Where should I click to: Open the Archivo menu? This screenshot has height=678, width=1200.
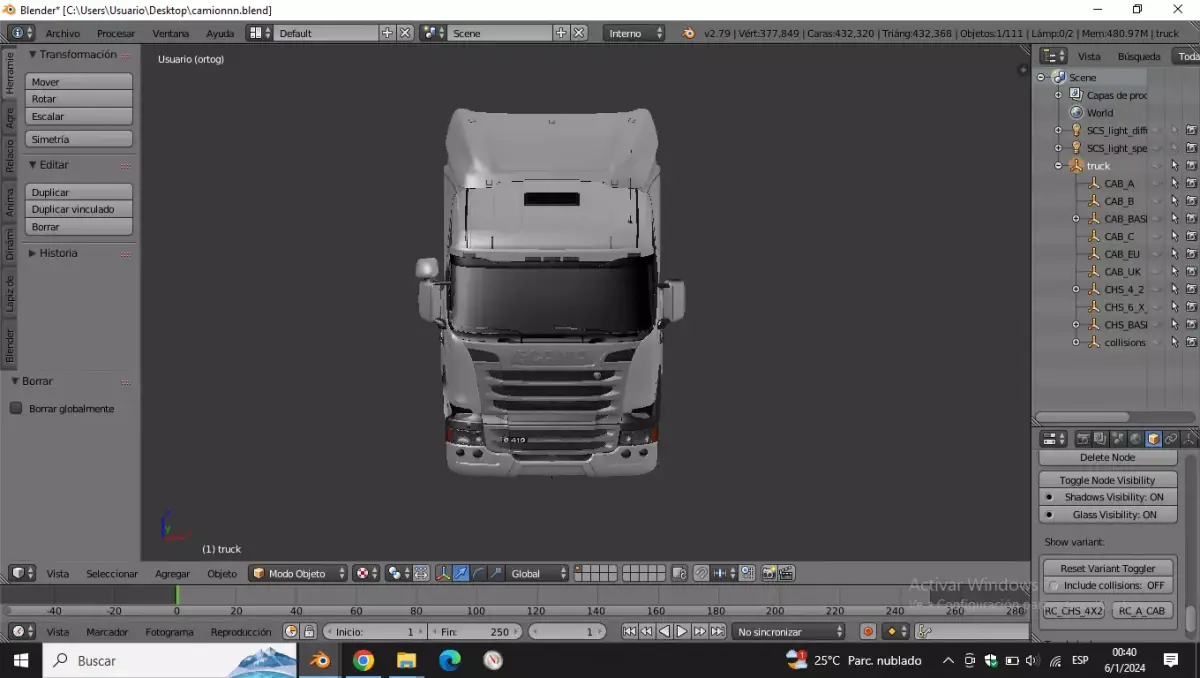point(63,33)
